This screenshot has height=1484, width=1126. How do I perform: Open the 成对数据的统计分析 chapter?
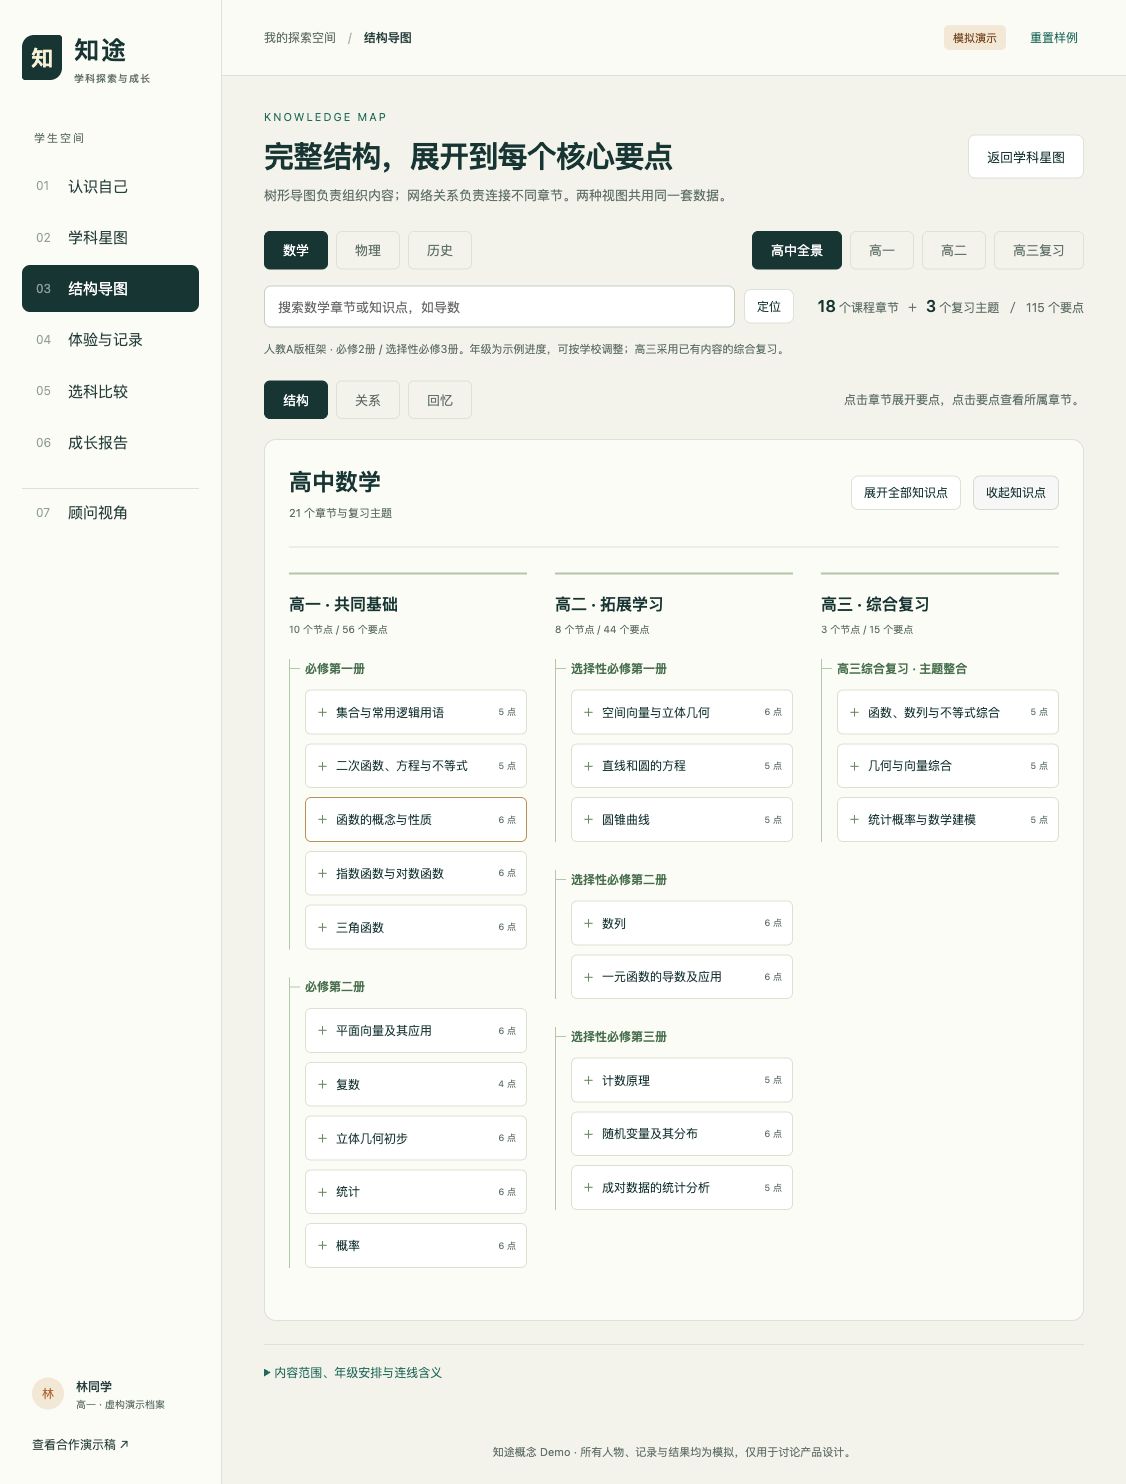(x=681, y=1188)
